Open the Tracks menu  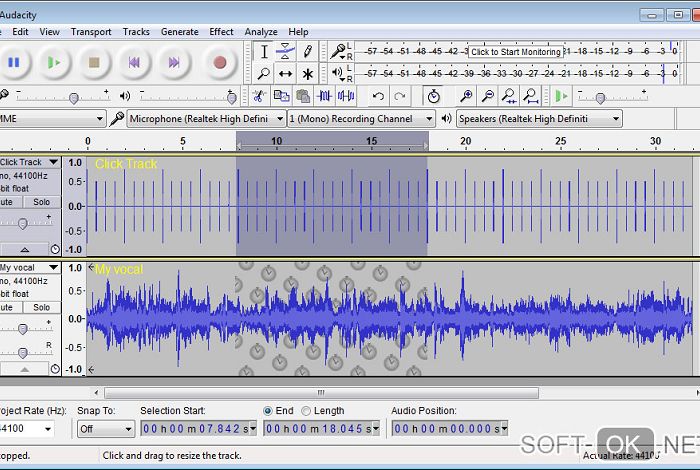(x=136, y=32)
